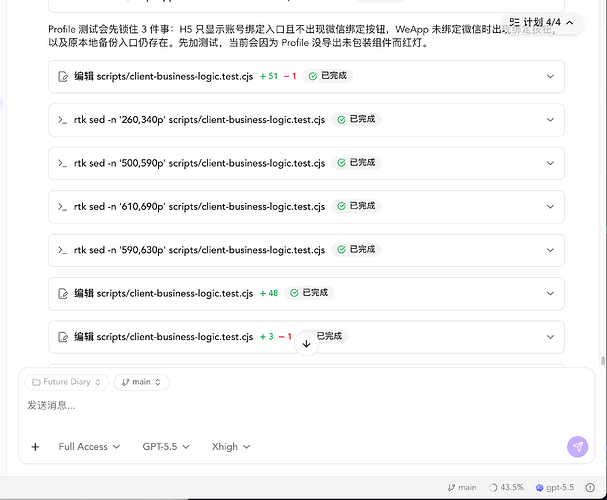Click the info icon in status bar

point(590,488)
